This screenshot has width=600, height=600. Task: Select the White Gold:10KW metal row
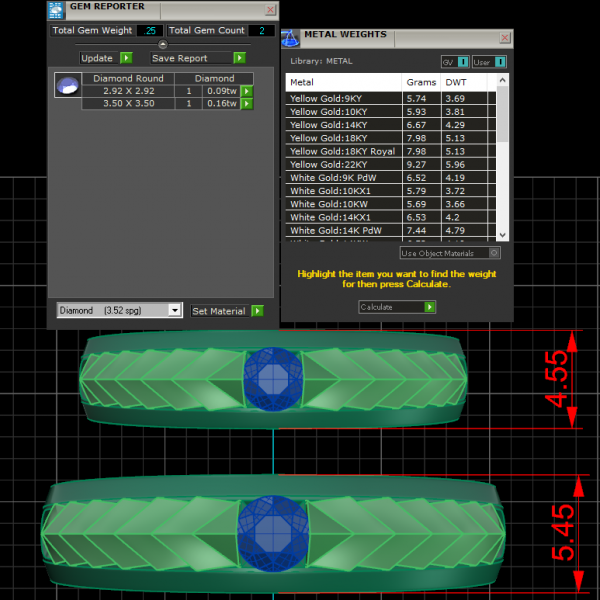344,204
